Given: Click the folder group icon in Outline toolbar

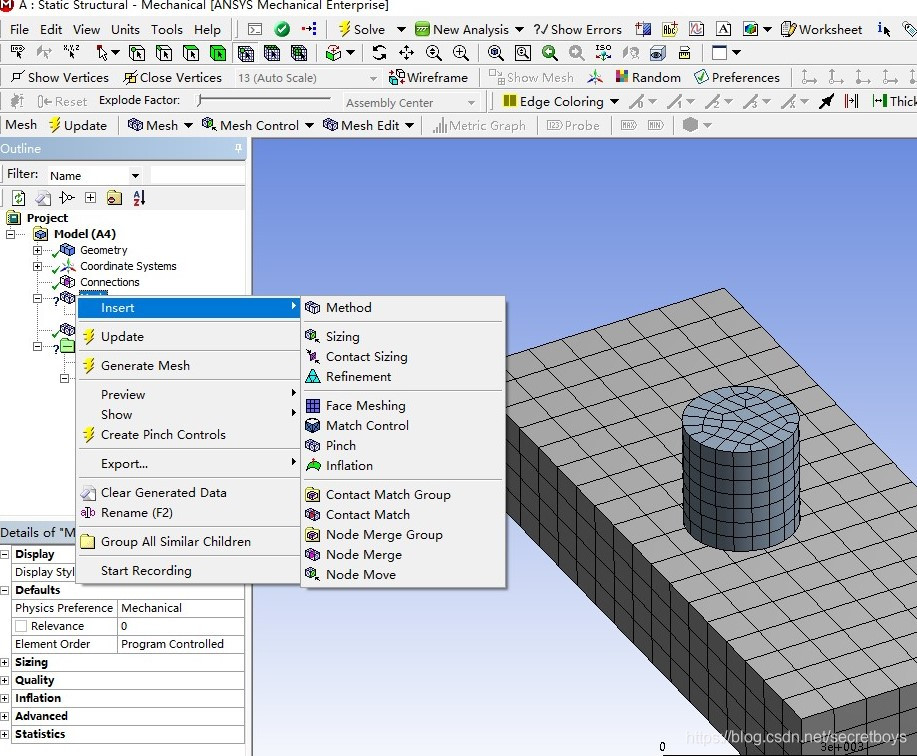Looking at the screenshot, I should [x=114, y=198].
